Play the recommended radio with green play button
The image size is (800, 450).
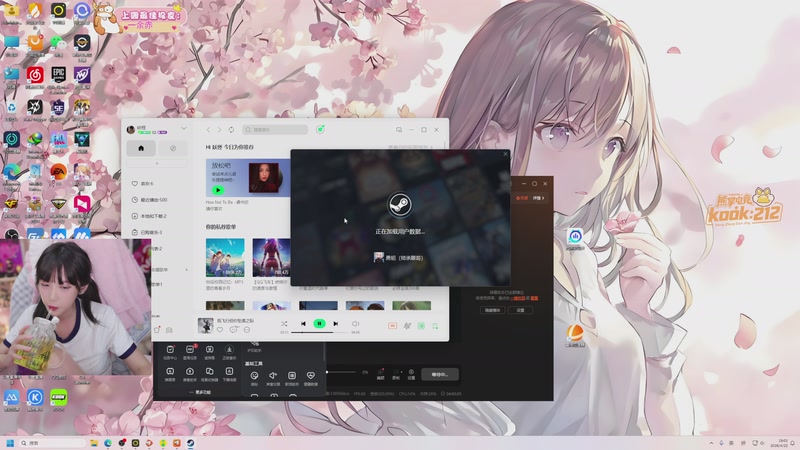[x=218, y=190]
